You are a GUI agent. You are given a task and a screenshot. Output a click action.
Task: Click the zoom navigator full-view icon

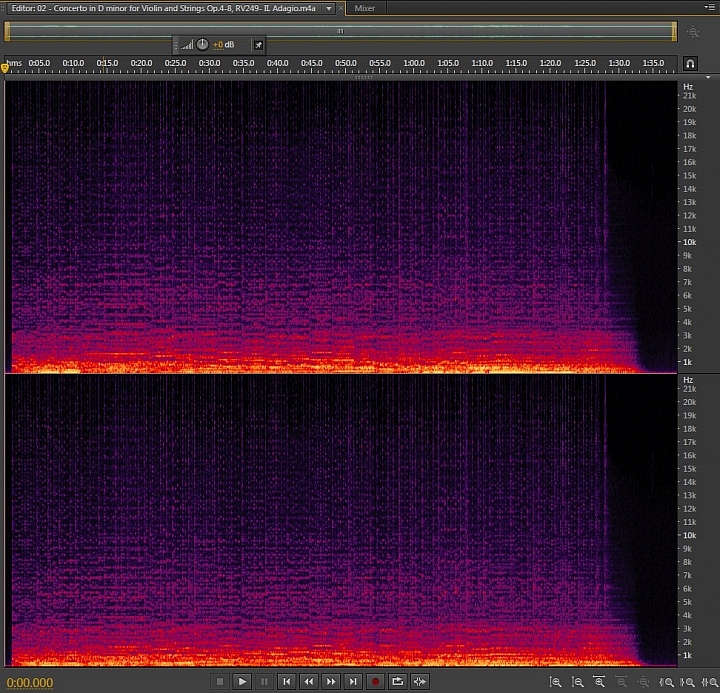pos(692,32)
